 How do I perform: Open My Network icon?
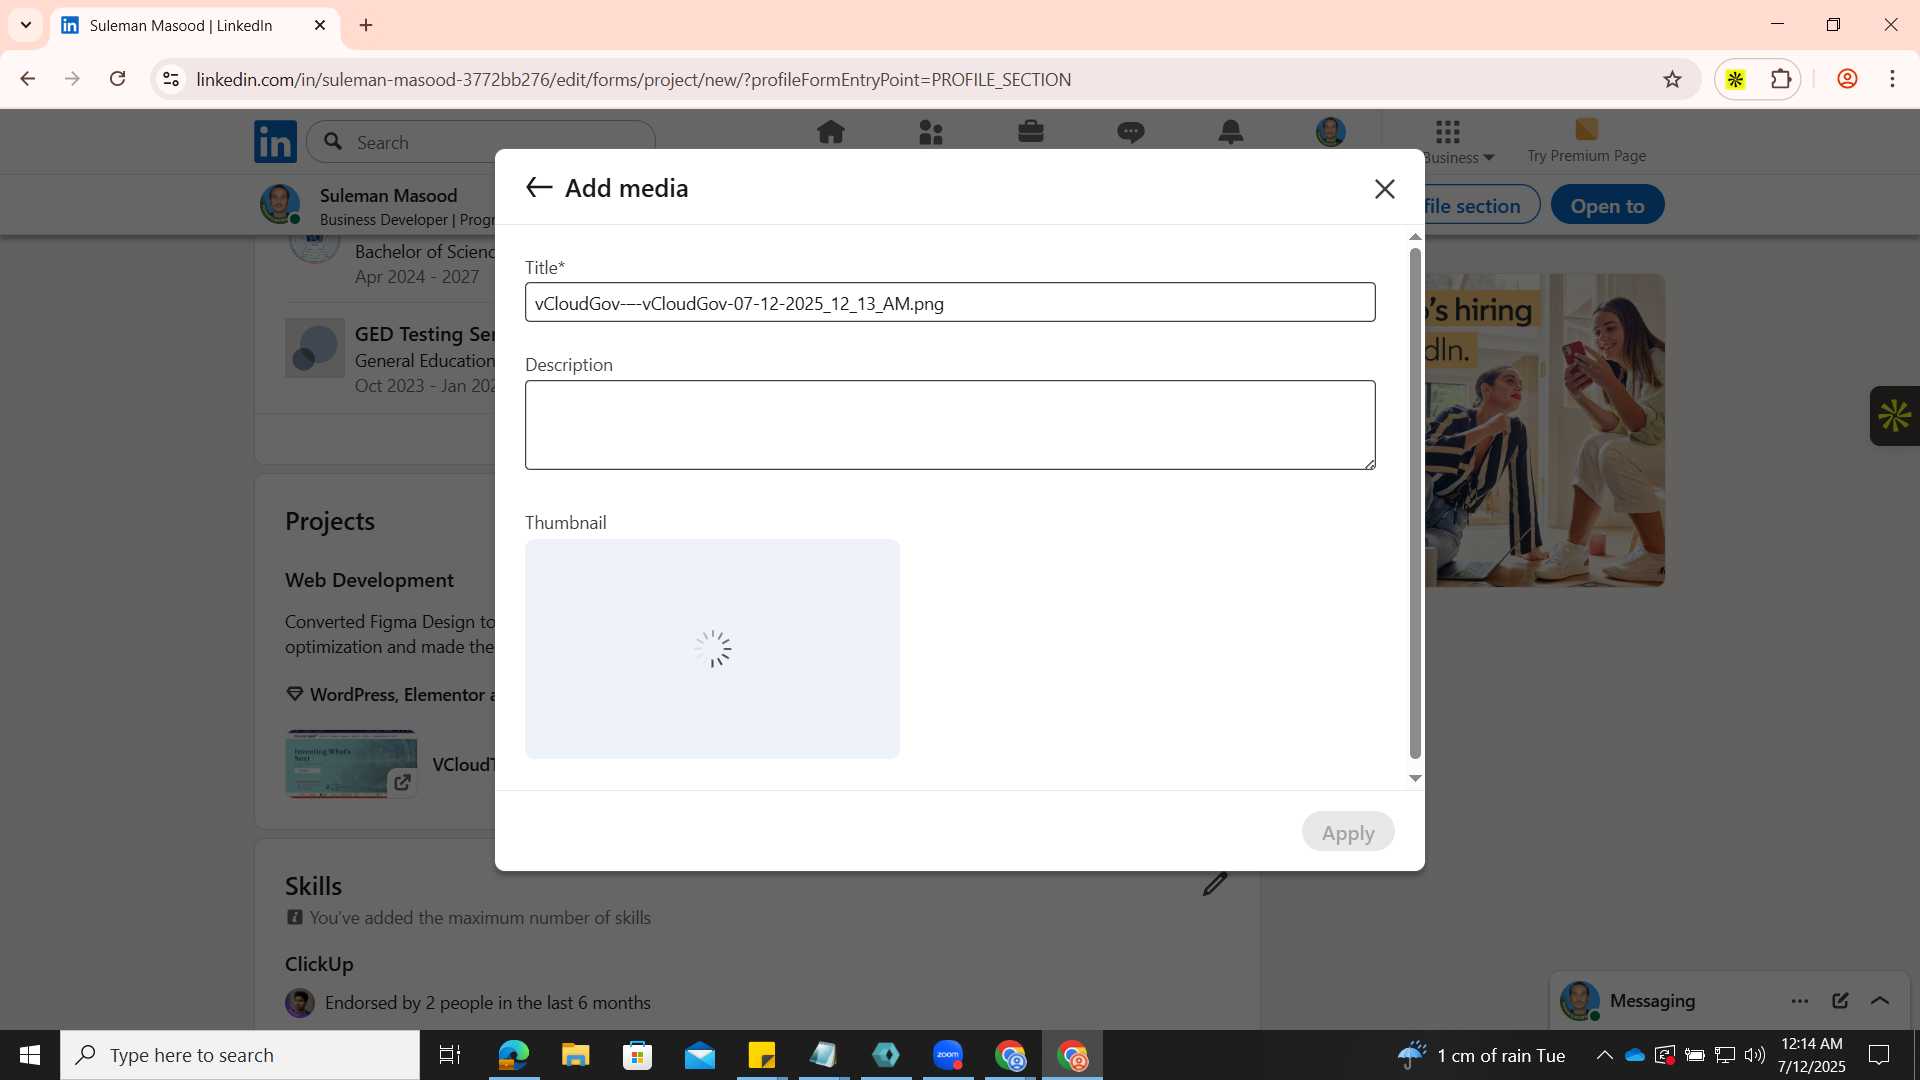point(931,132)
